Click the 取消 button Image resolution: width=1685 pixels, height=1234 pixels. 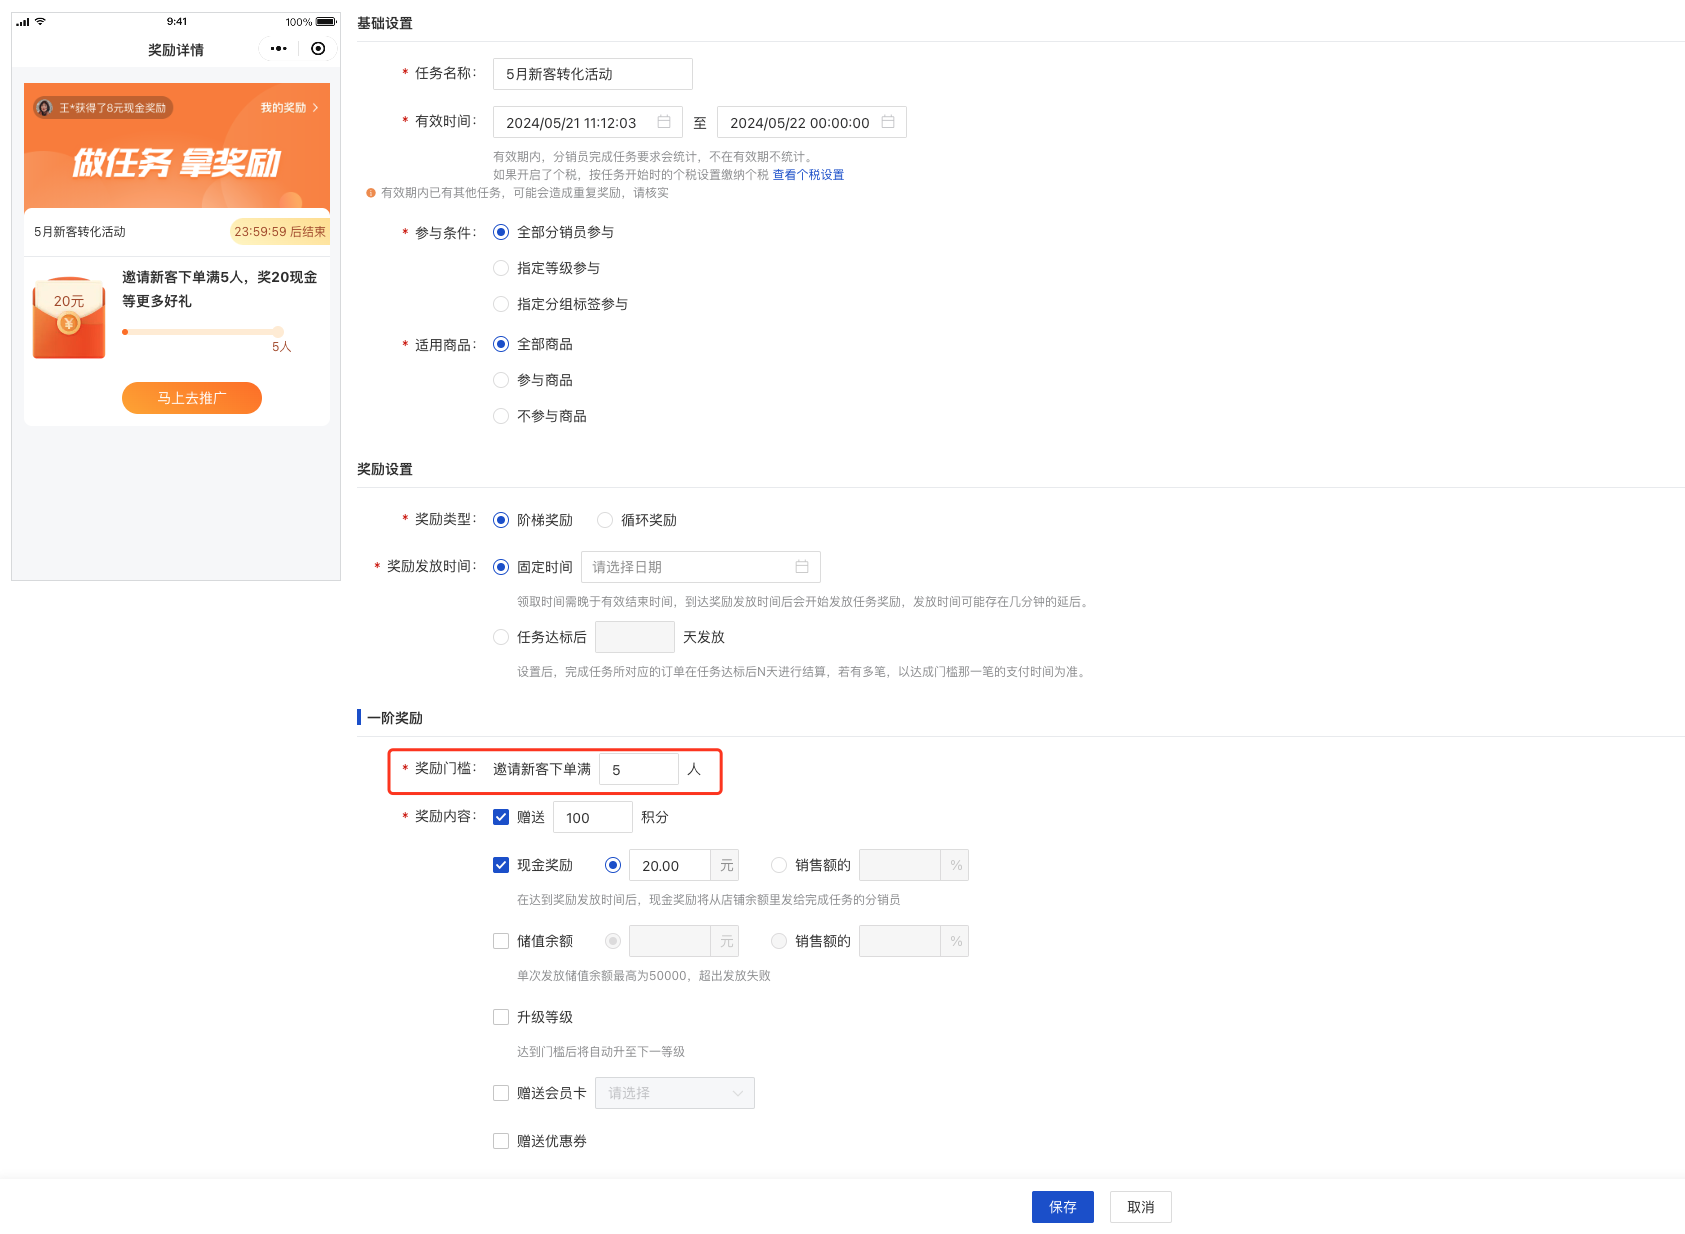click(1141, 1207)
